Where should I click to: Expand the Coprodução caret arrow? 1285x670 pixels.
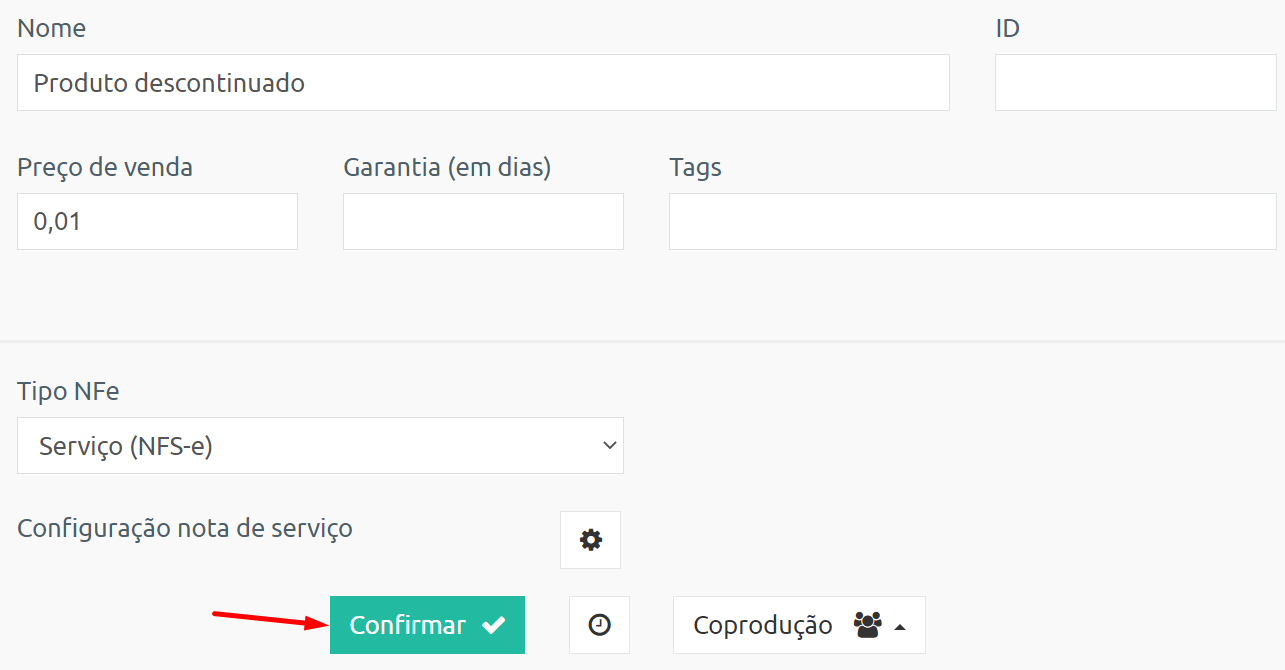tap(900, 627)
